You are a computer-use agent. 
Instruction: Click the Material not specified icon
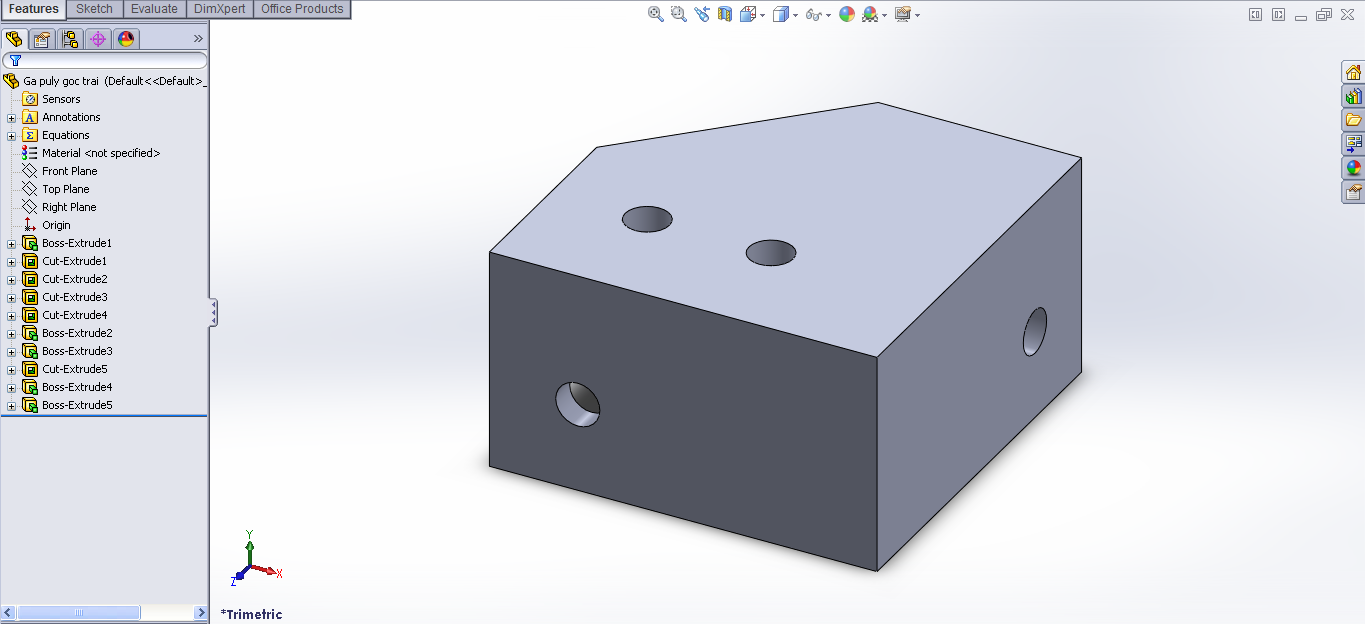(x=30, y=153)
